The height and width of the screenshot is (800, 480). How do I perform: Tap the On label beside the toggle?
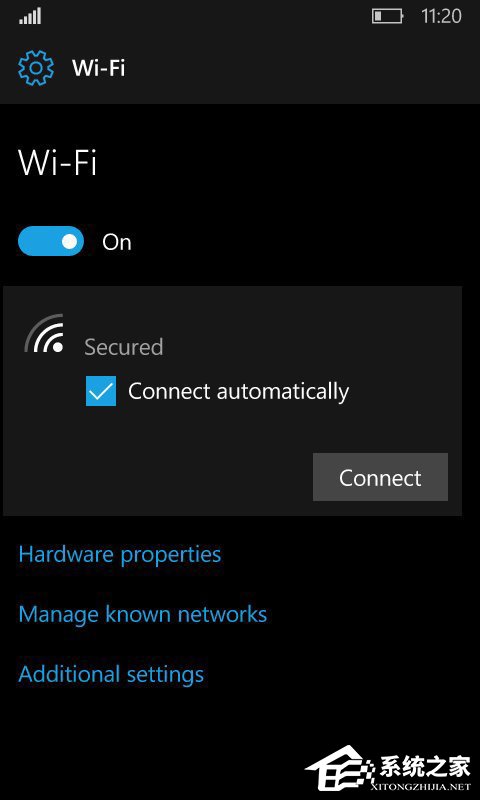[117, 242]
